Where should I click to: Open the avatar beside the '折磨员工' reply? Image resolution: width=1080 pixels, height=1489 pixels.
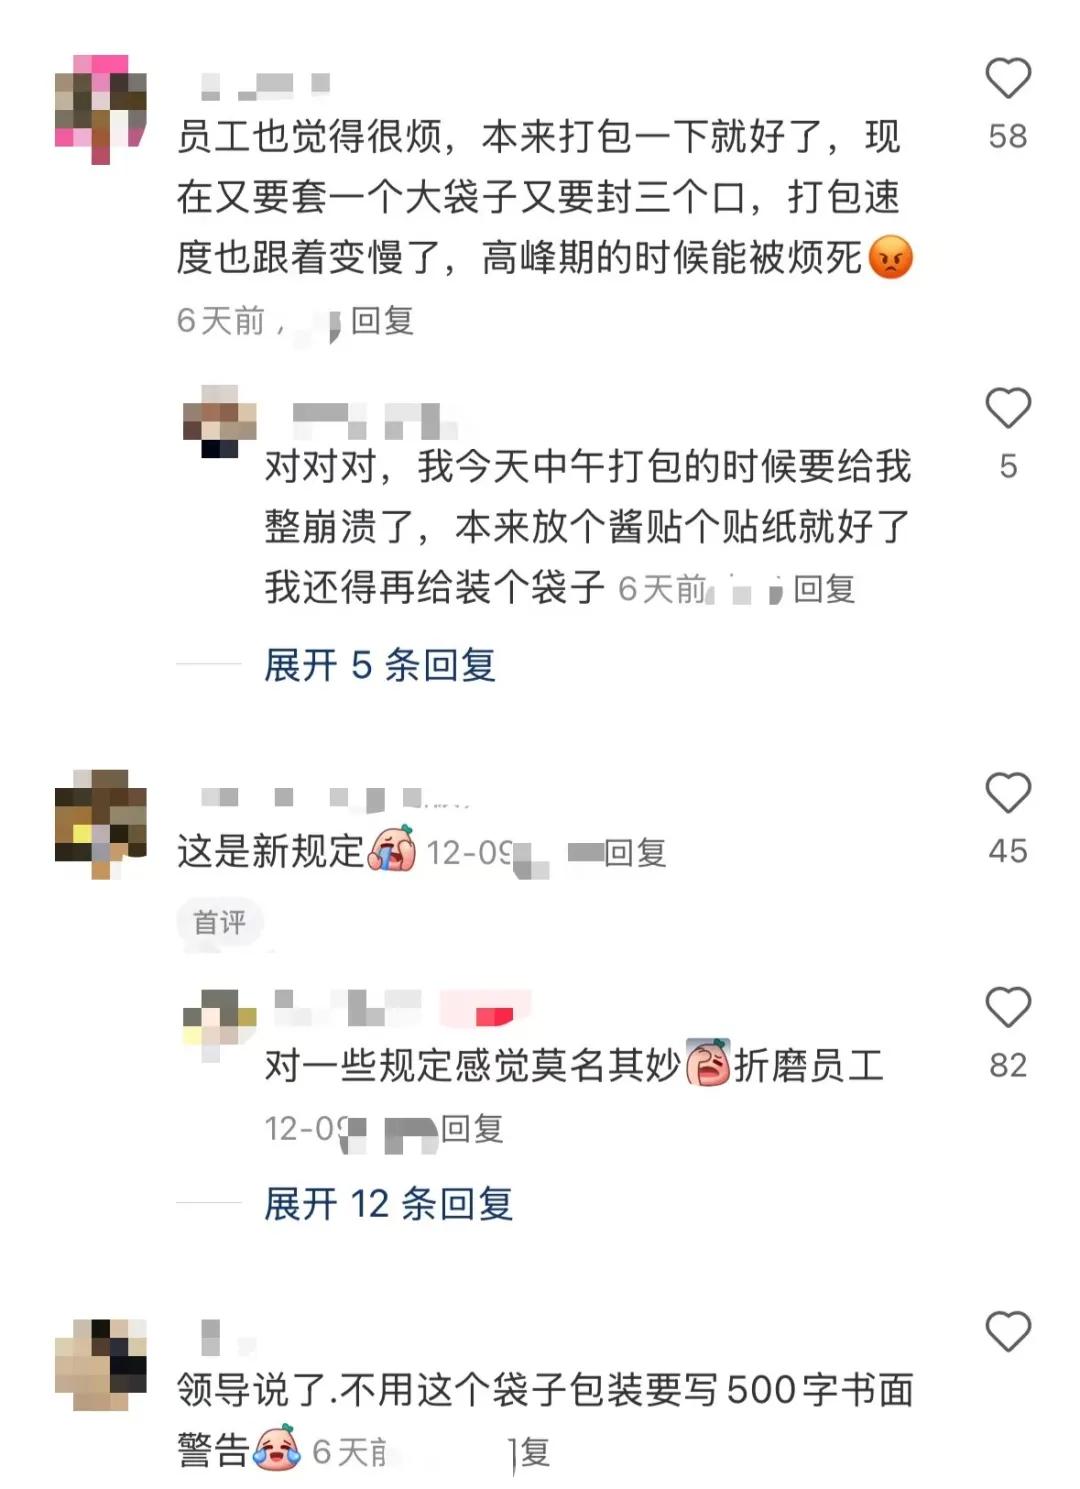[219, 1025]
